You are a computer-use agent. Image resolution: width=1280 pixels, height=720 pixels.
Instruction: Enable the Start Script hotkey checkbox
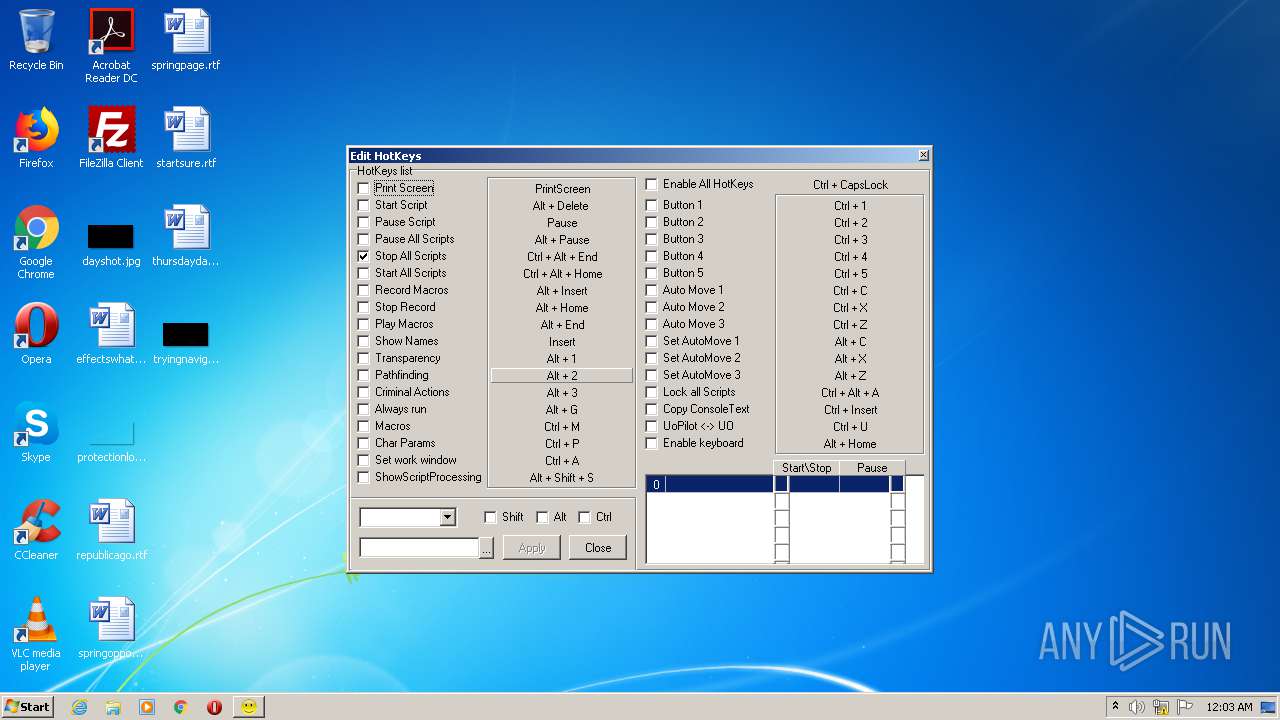(x=364, y=205)
